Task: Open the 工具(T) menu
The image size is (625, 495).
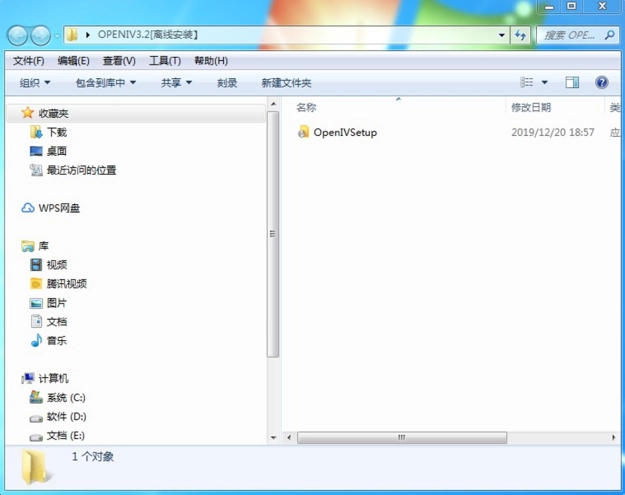Action: point(165,61)
